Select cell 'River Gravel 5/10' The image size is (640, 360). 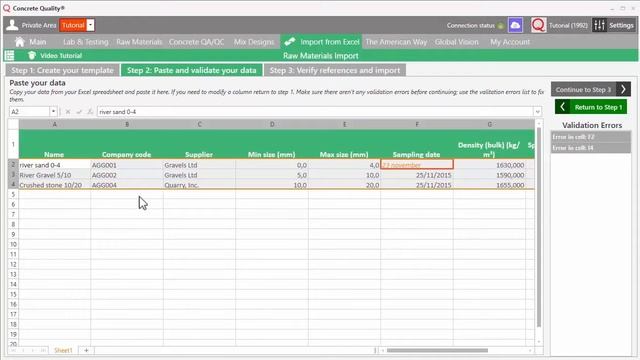pyautogui.click(x=54, y=175)
